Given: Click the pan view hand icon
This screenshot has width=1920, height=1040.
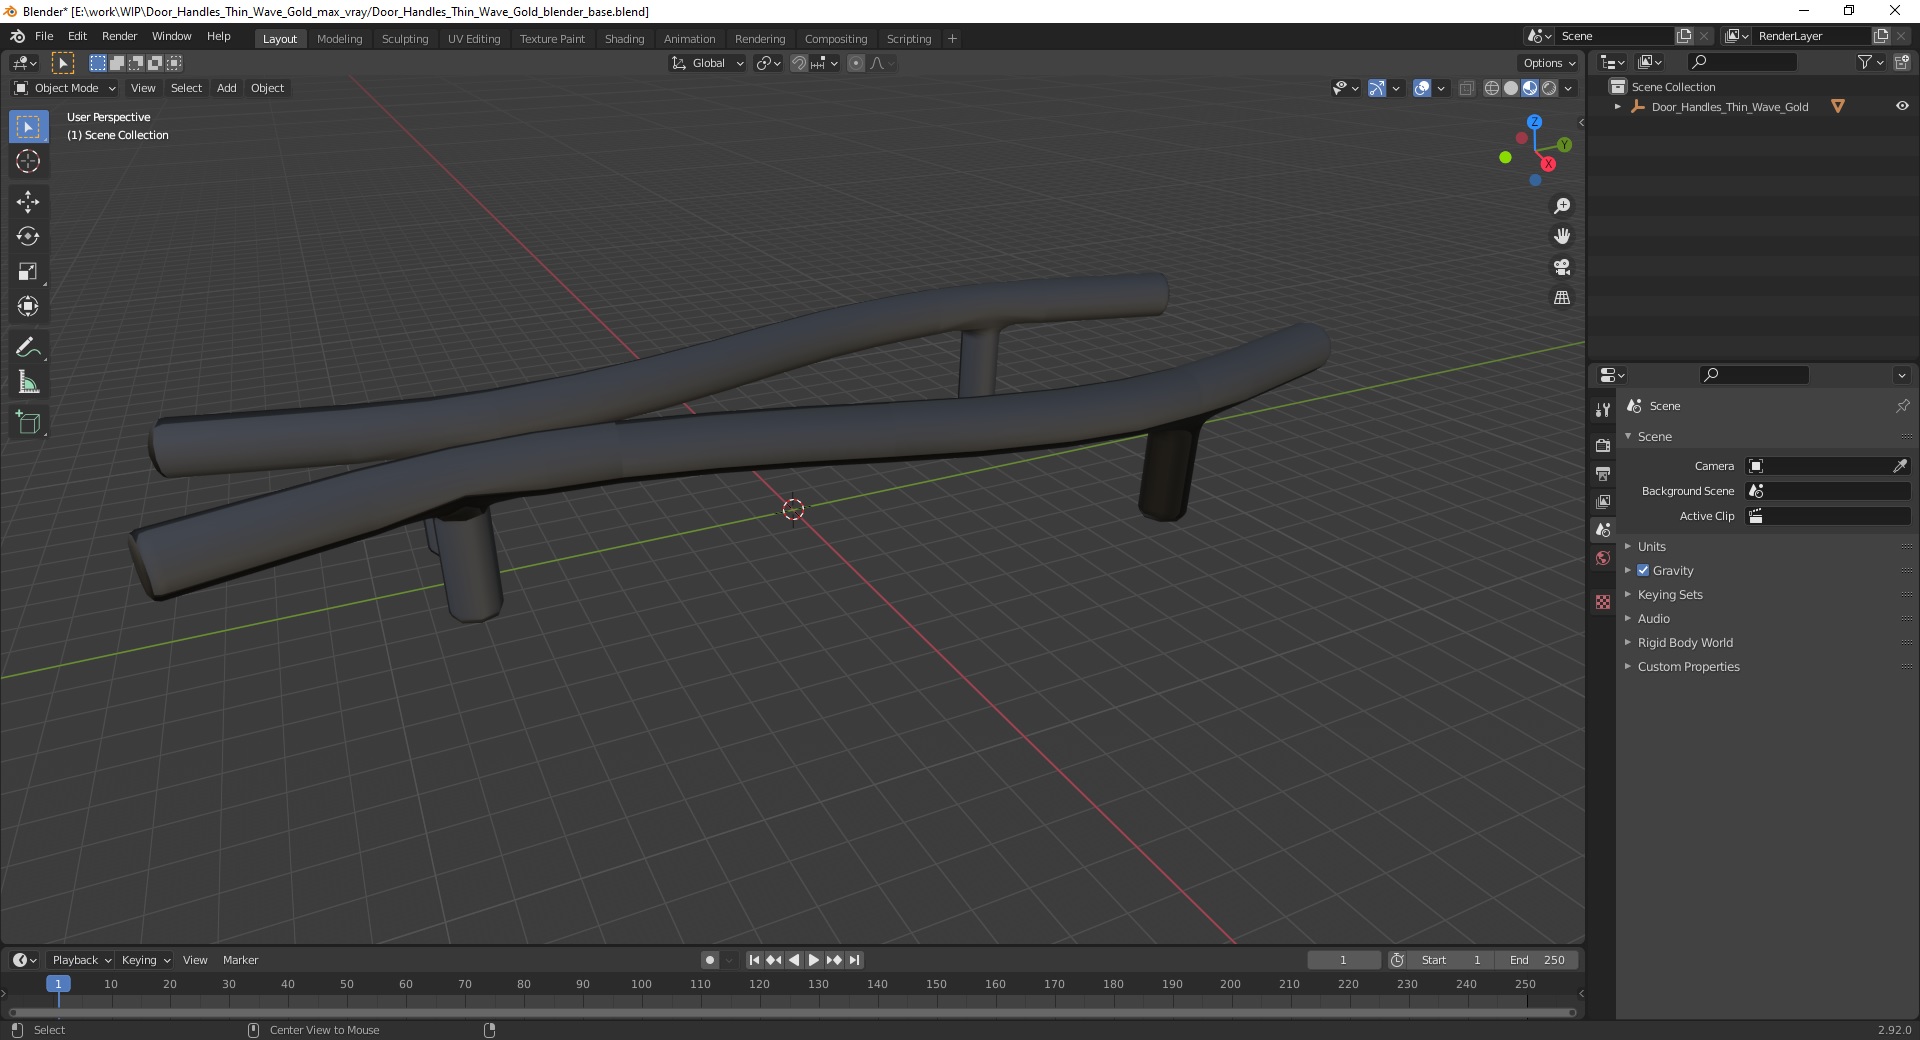Looking at the screenshot, I should point(1562,236).
